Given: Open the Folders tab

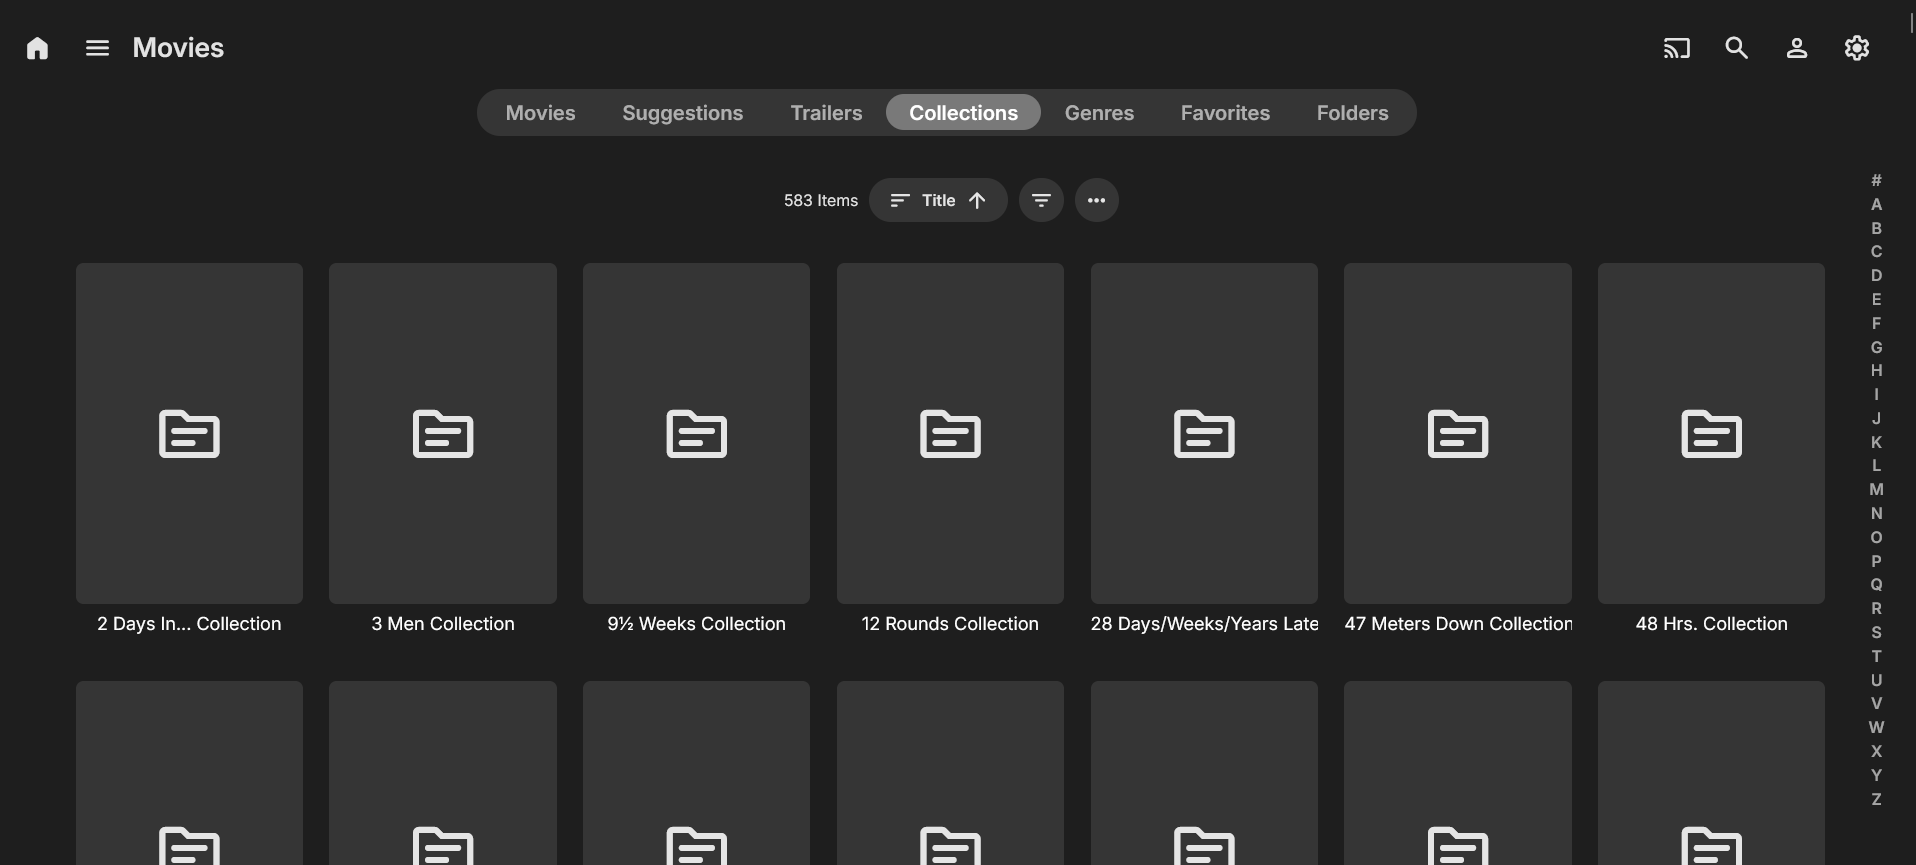Looking at the screenshot, I should point(1352,113).
